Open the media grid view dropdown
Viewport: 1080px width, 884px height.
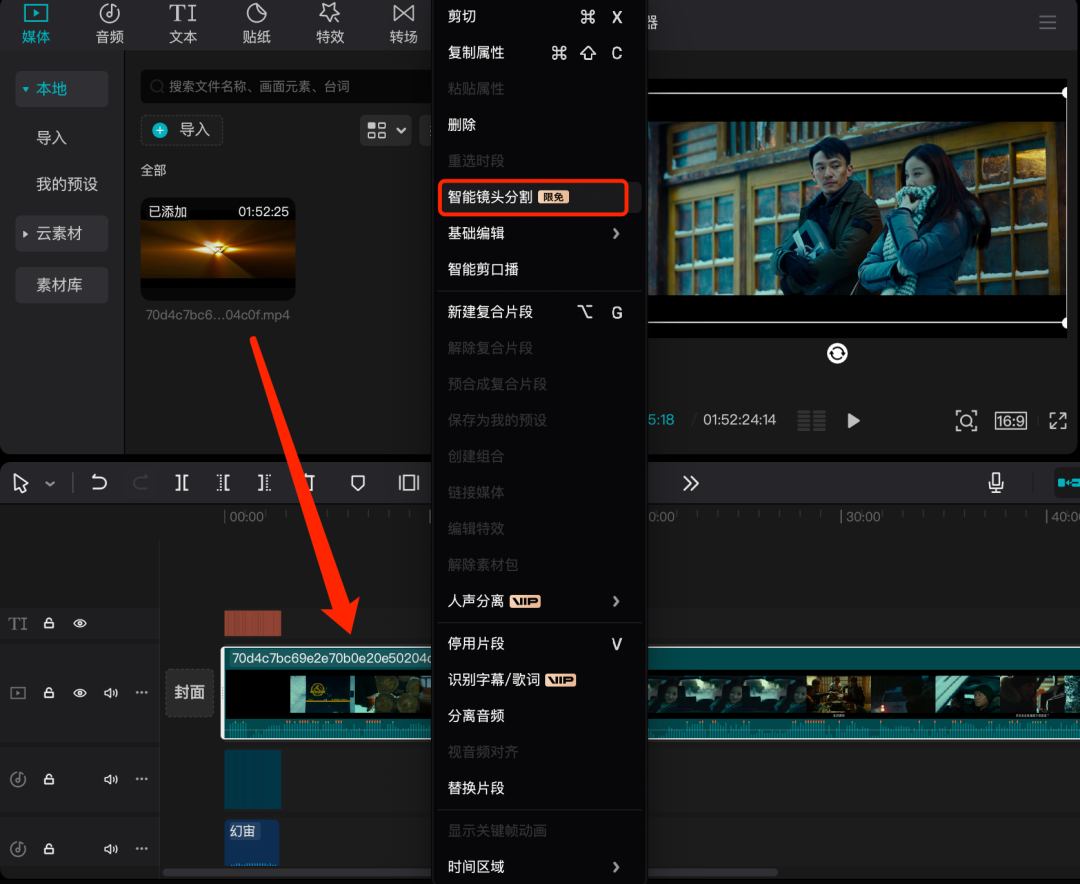coord(386,130)
